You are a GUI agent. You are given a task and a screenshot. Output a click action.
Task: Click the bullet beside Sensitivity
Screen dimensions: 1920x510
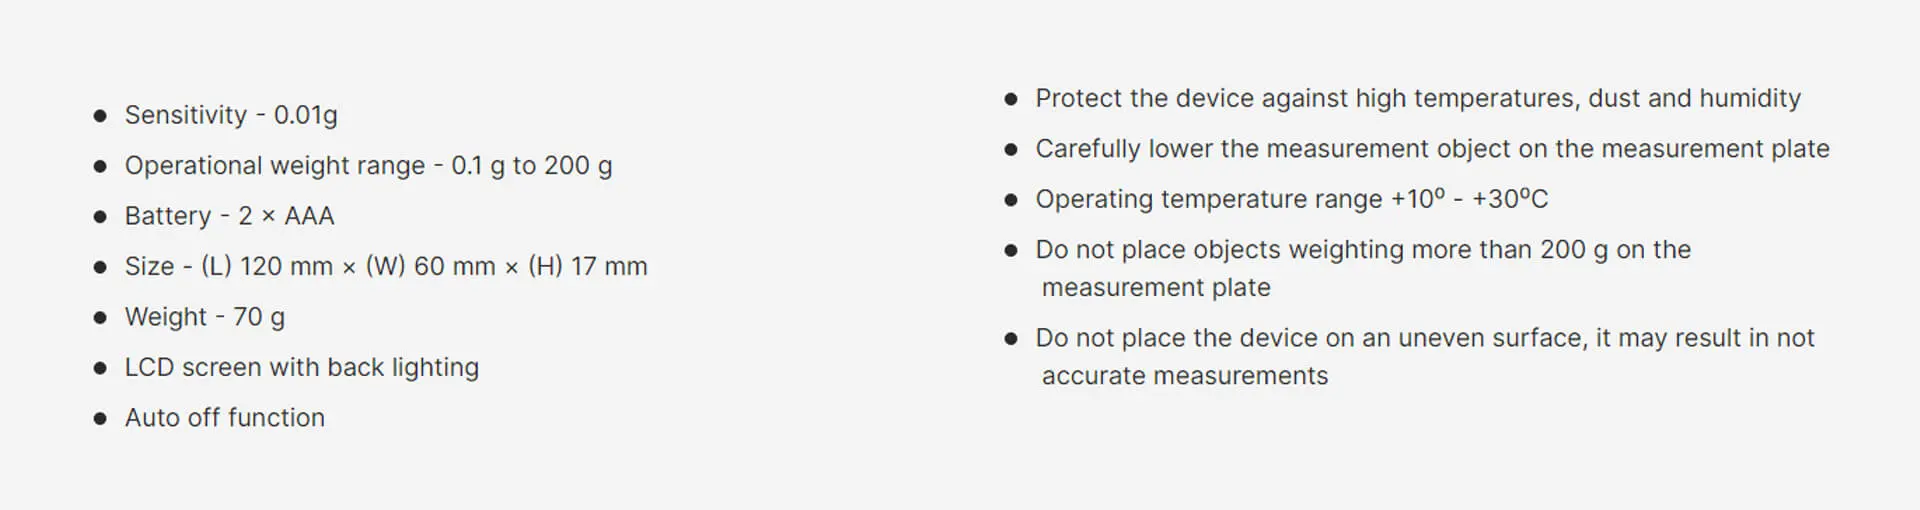point(100,116)
